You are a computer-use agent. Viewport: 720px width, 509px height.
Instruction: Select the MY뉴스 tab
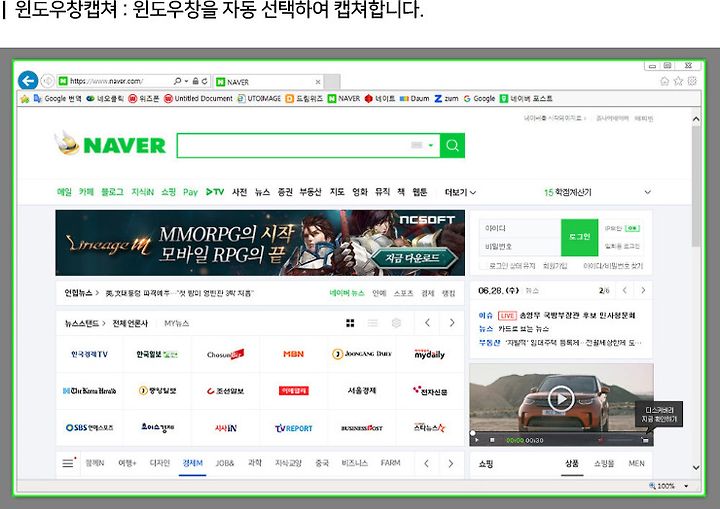pyautogui.click(x=176, y=323)
